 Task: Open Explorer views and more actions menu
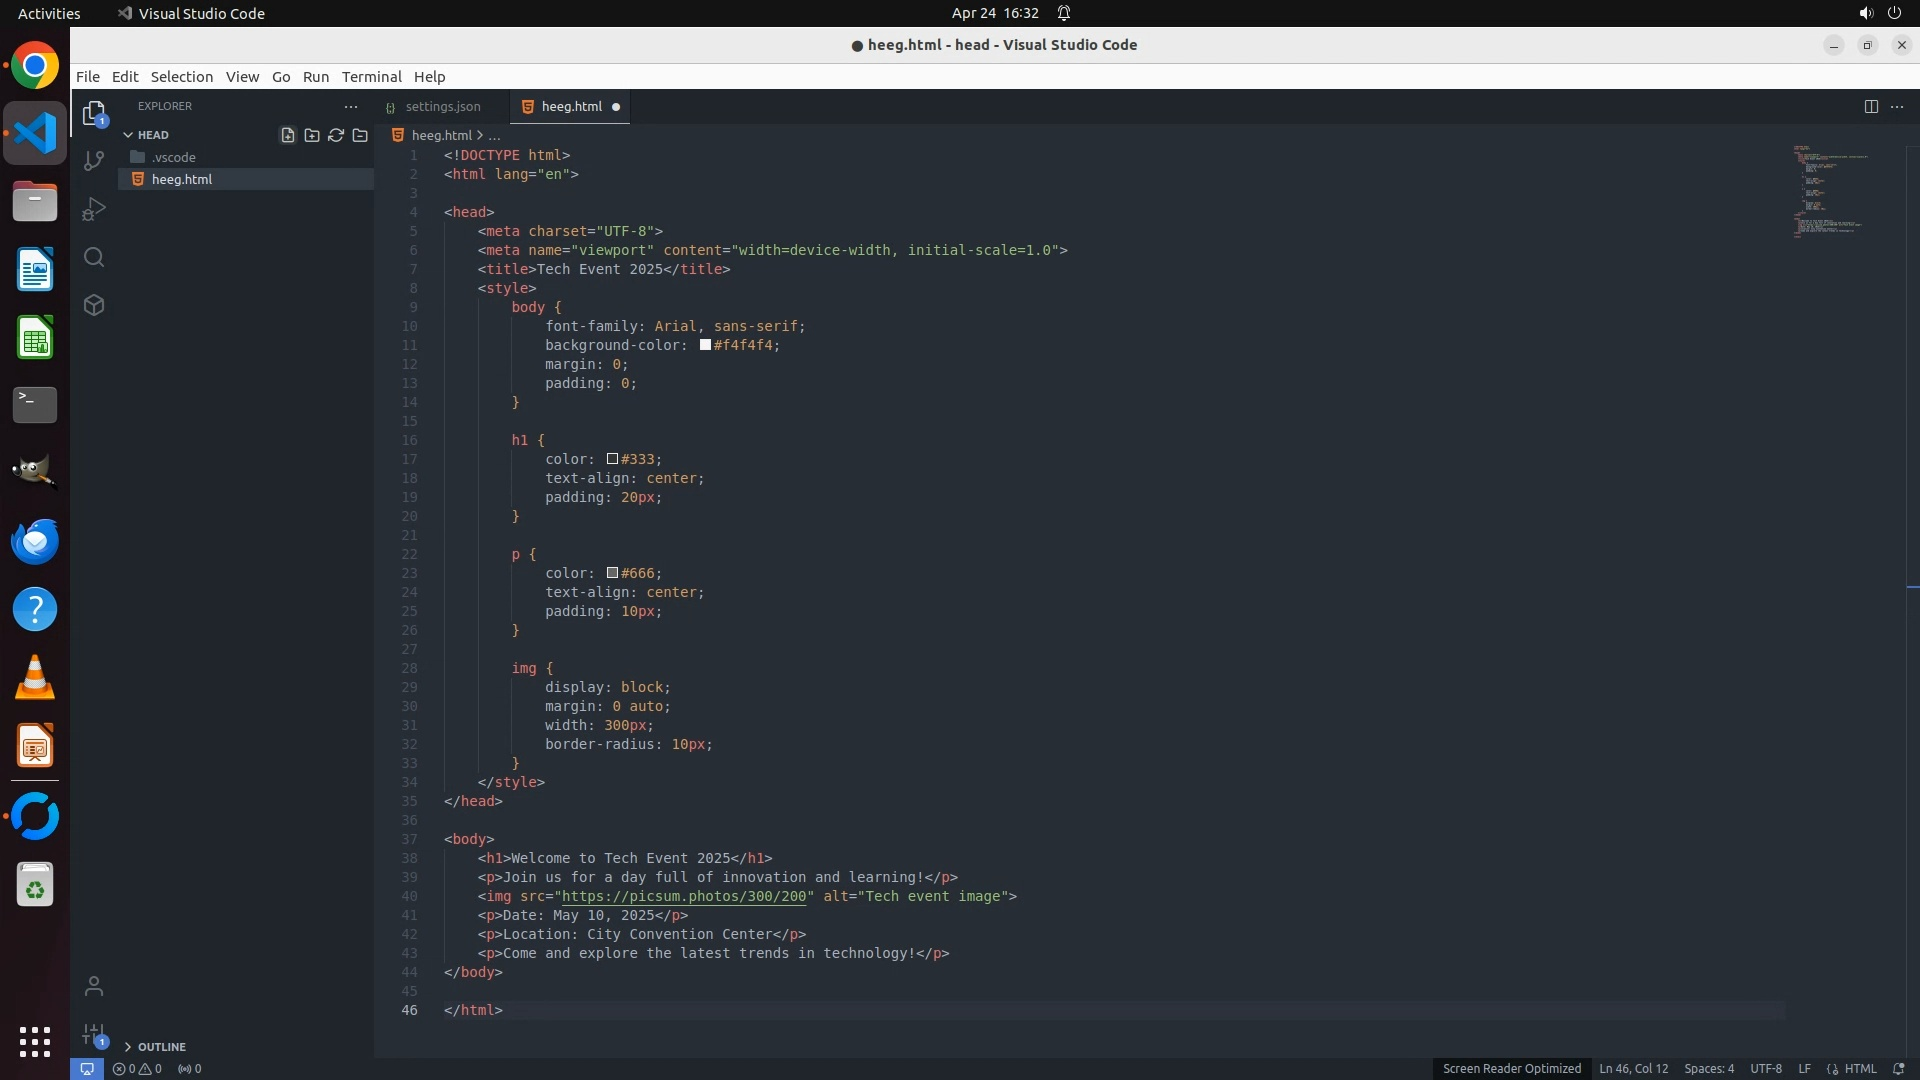coord(350,106)
